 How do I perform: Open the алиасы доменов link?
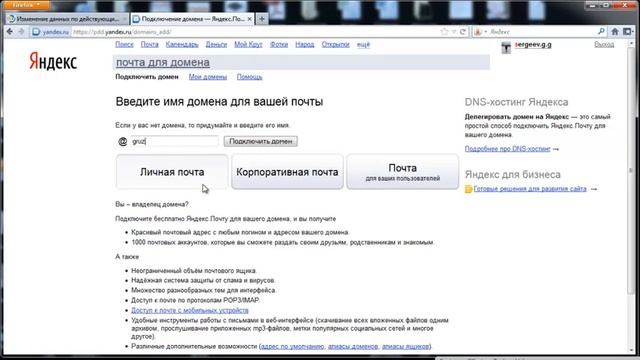coord(353,346)
